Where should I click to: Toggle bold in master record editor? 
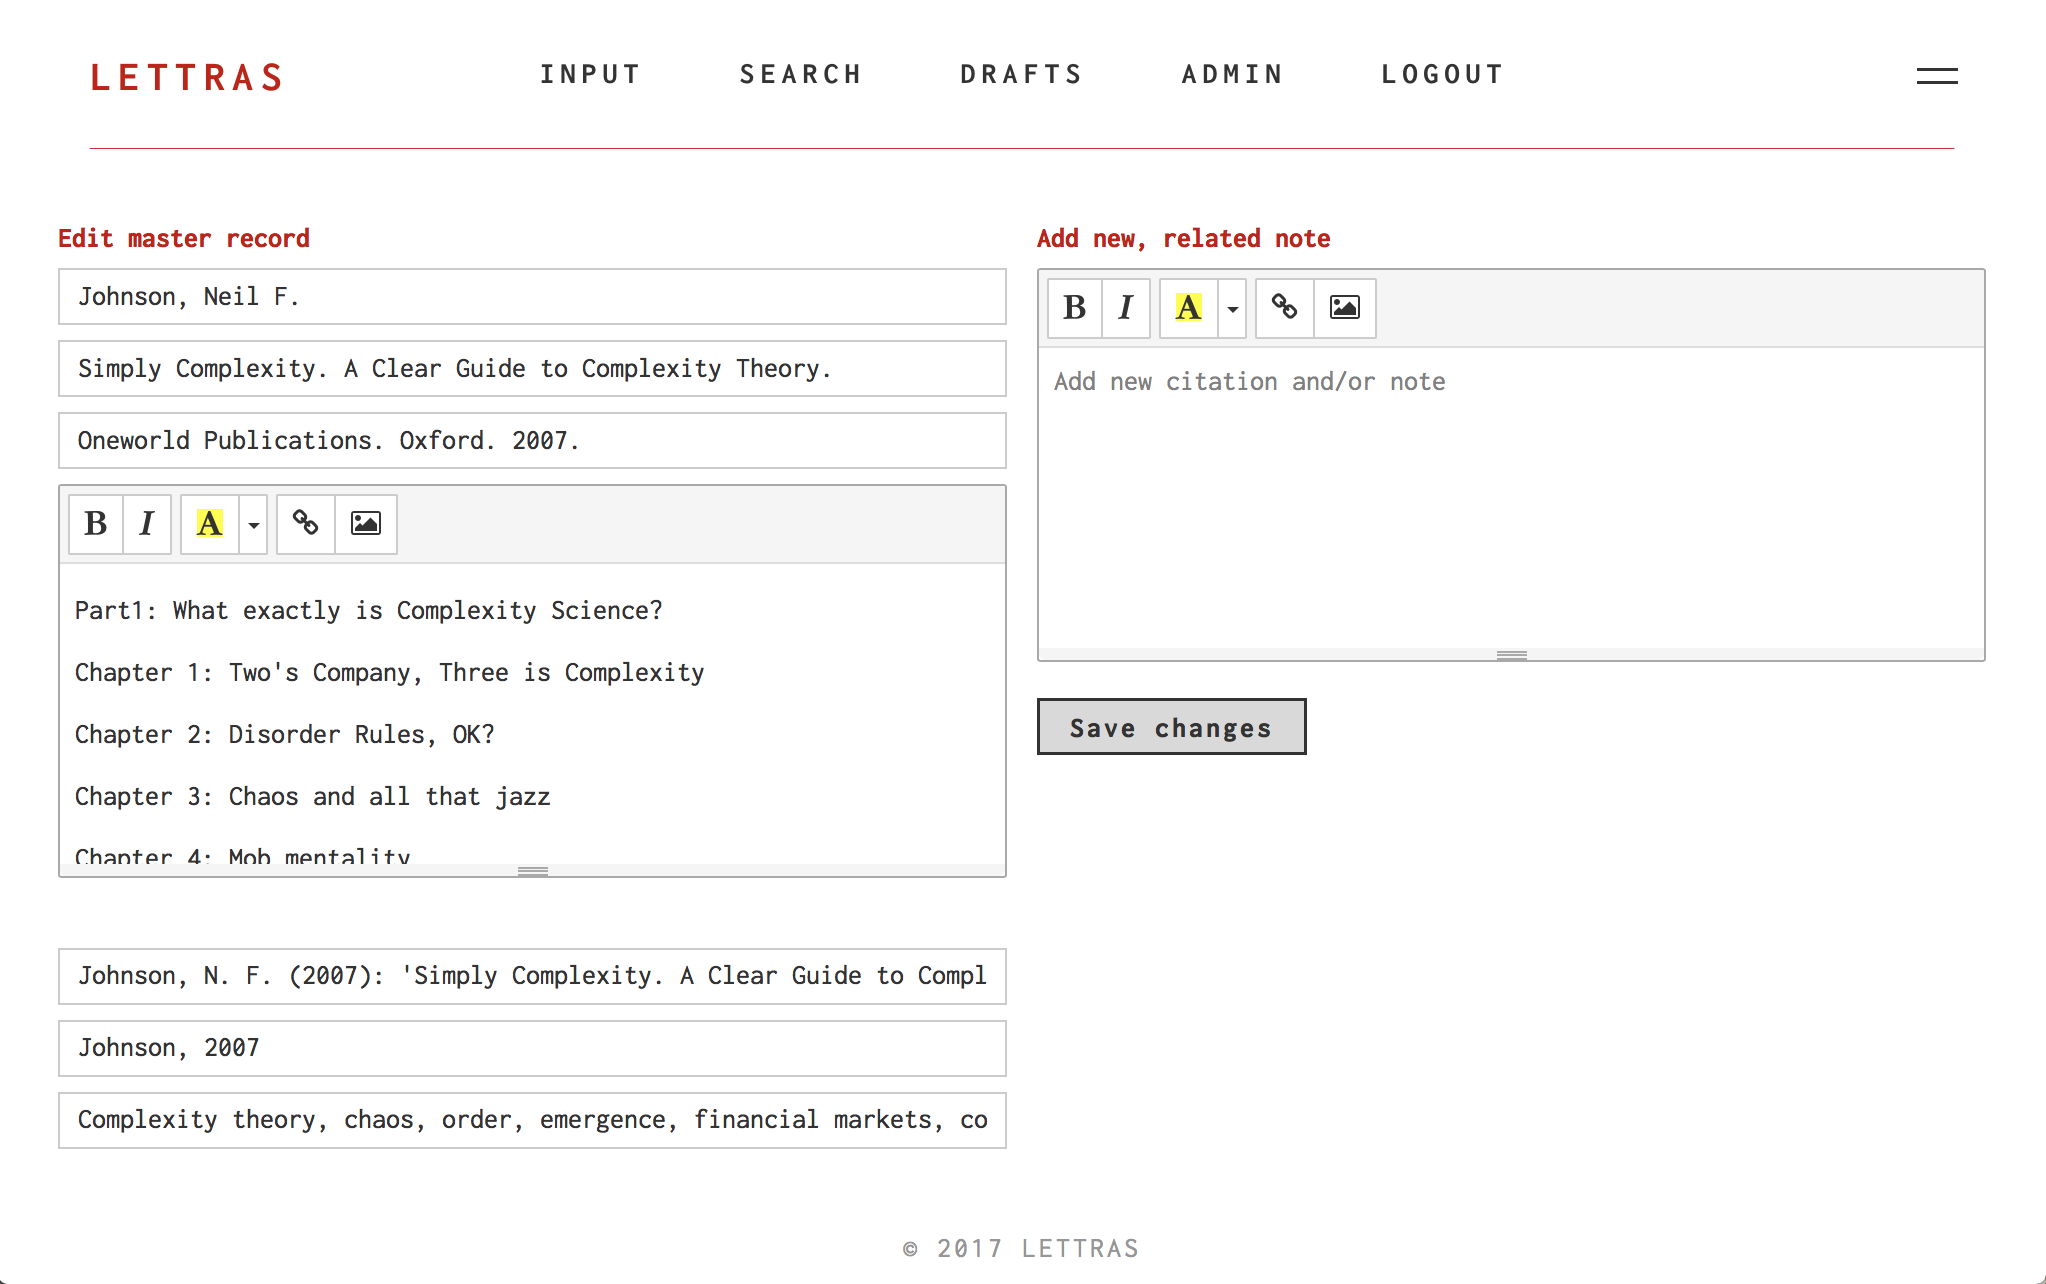tap(96, 524)
